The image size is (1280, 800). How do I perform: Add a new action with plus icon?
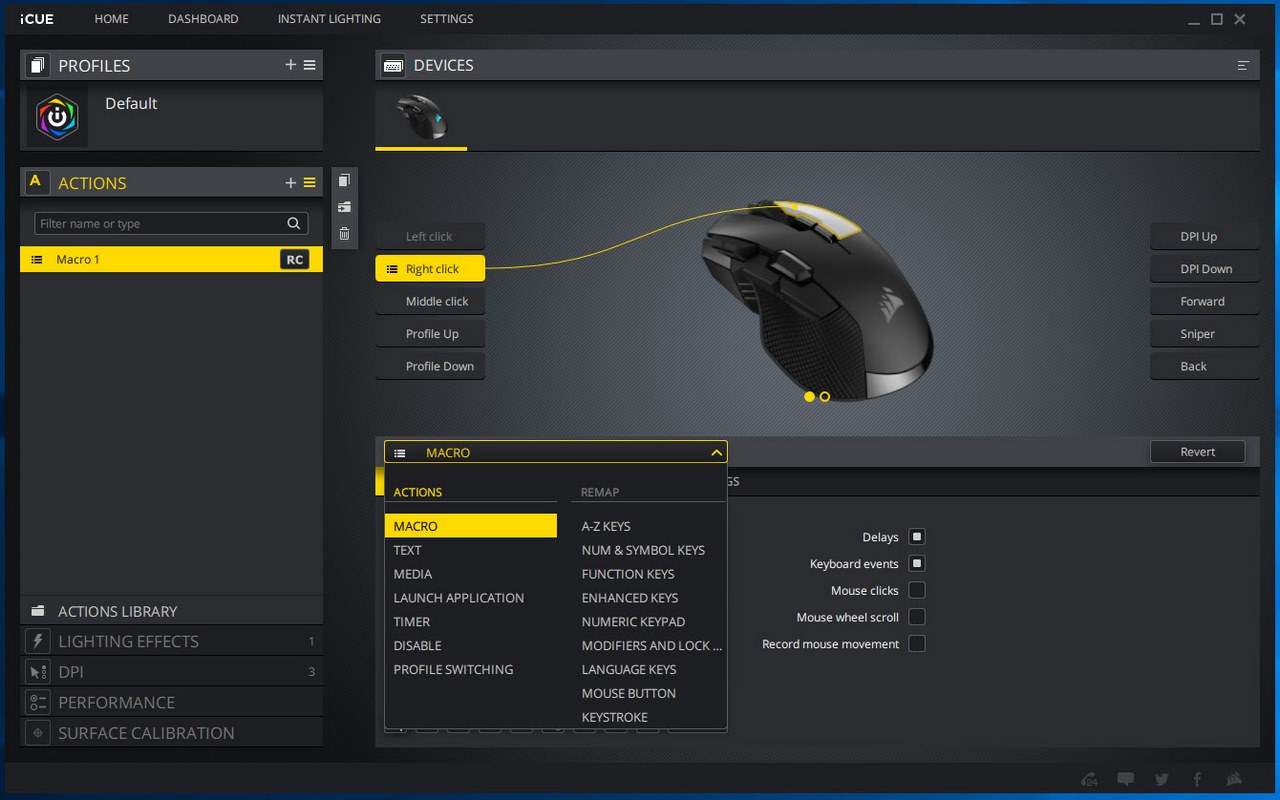pos(291,183)
